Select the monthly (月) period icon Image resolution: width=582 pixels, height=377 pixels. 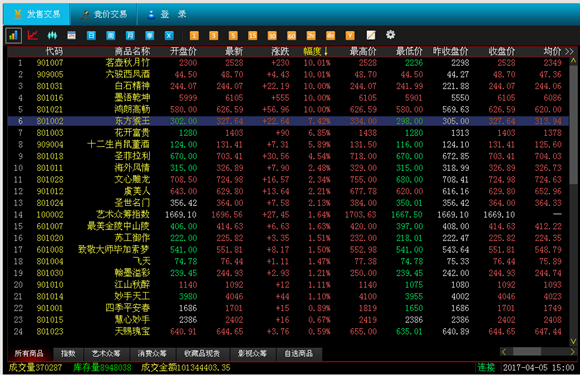pyautogui.click(x=130, y=36)
